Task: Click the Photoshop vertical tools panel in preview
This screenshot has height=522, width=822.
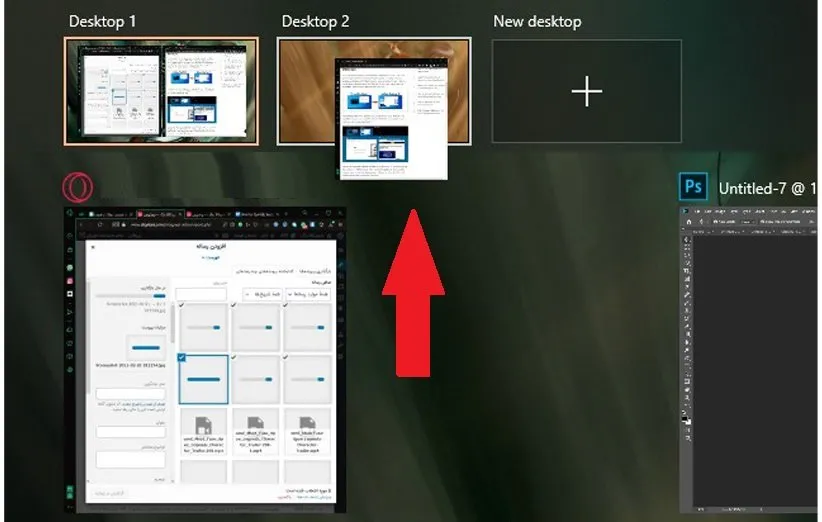Action: pyautogui.click(x=686, y=320)
